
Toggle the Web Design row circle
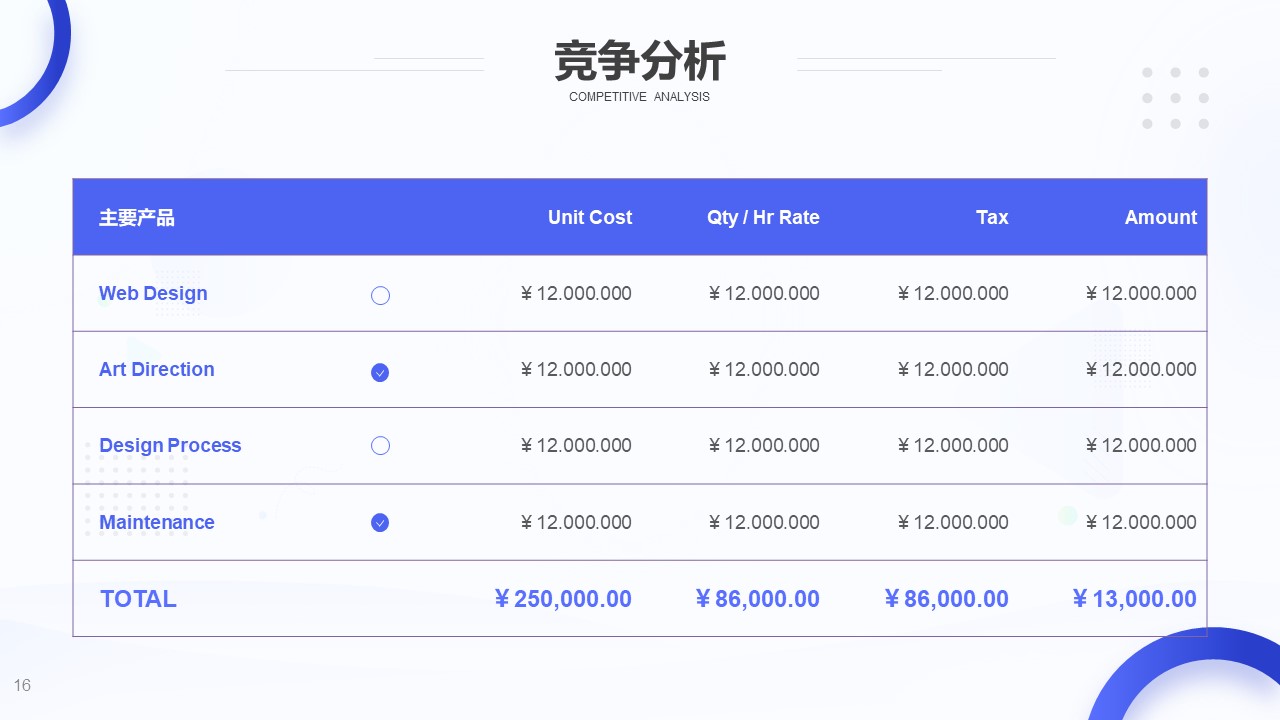(380, 295)
